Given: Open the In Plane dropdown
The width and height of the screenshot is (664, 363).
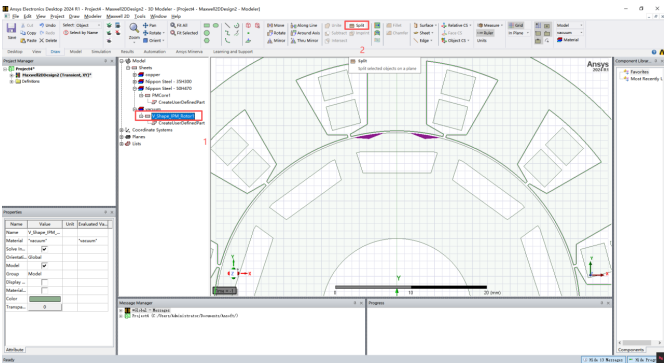Looking at the screenshot, I should click(x=519, y=33).
